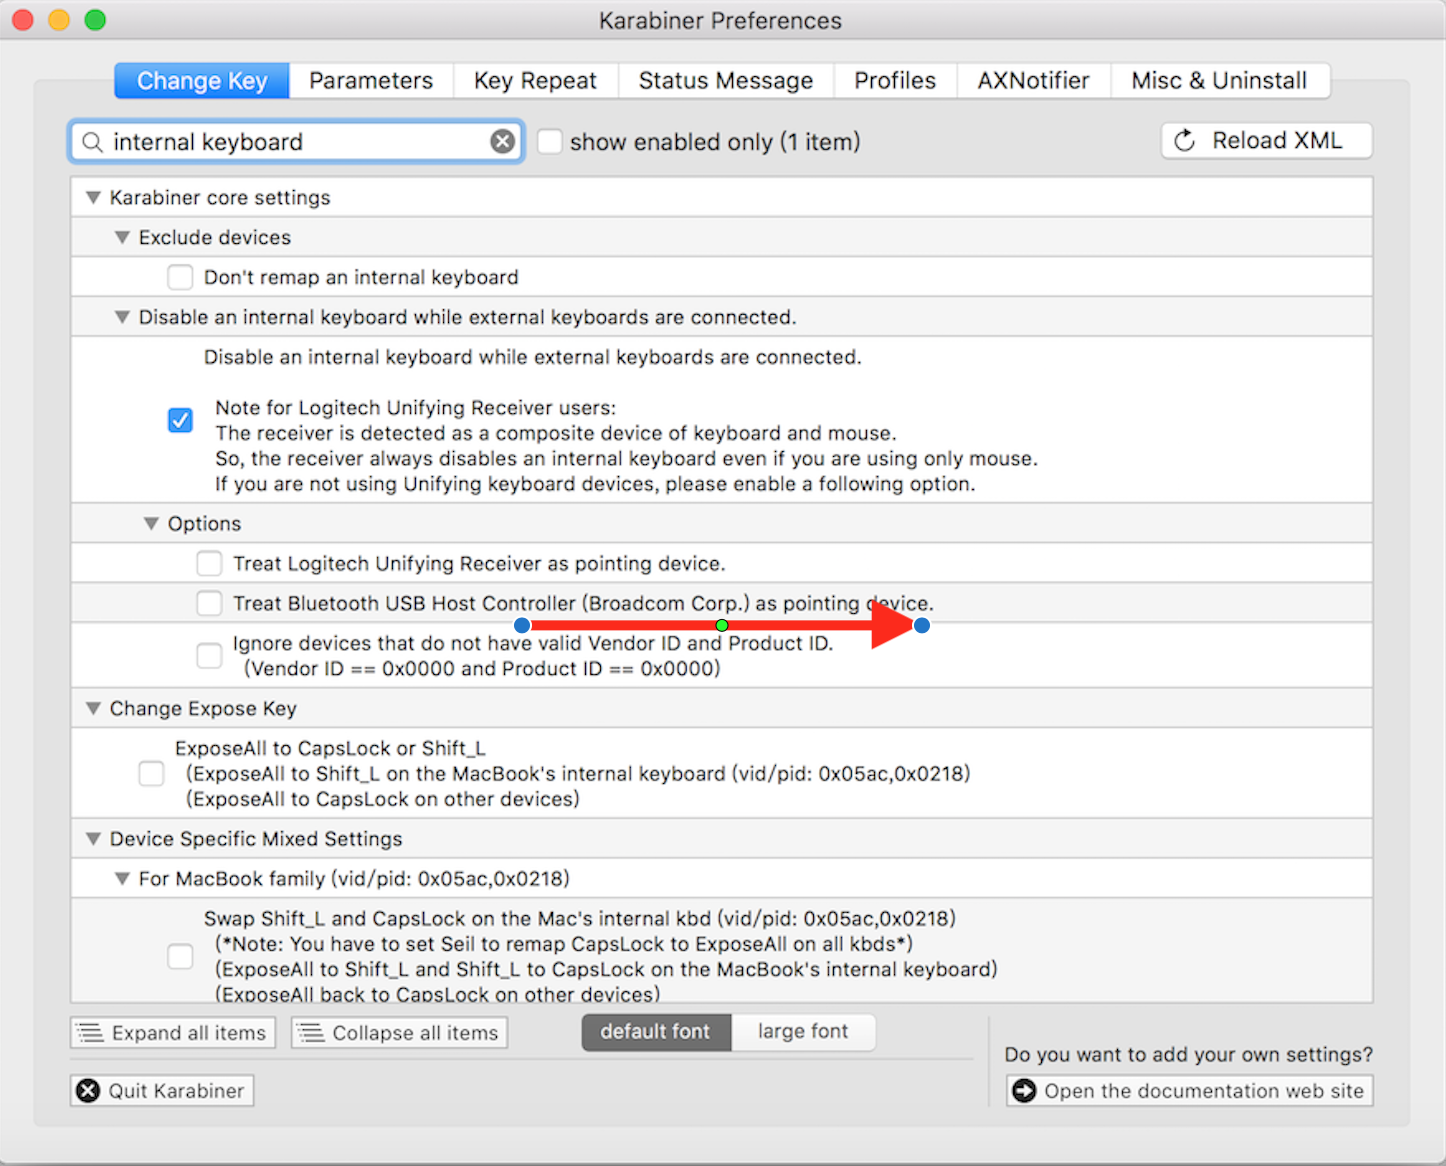1446x1166 pixels.
Task: Click the Reload XML circular arrow icon
Action: point(1184,141)
